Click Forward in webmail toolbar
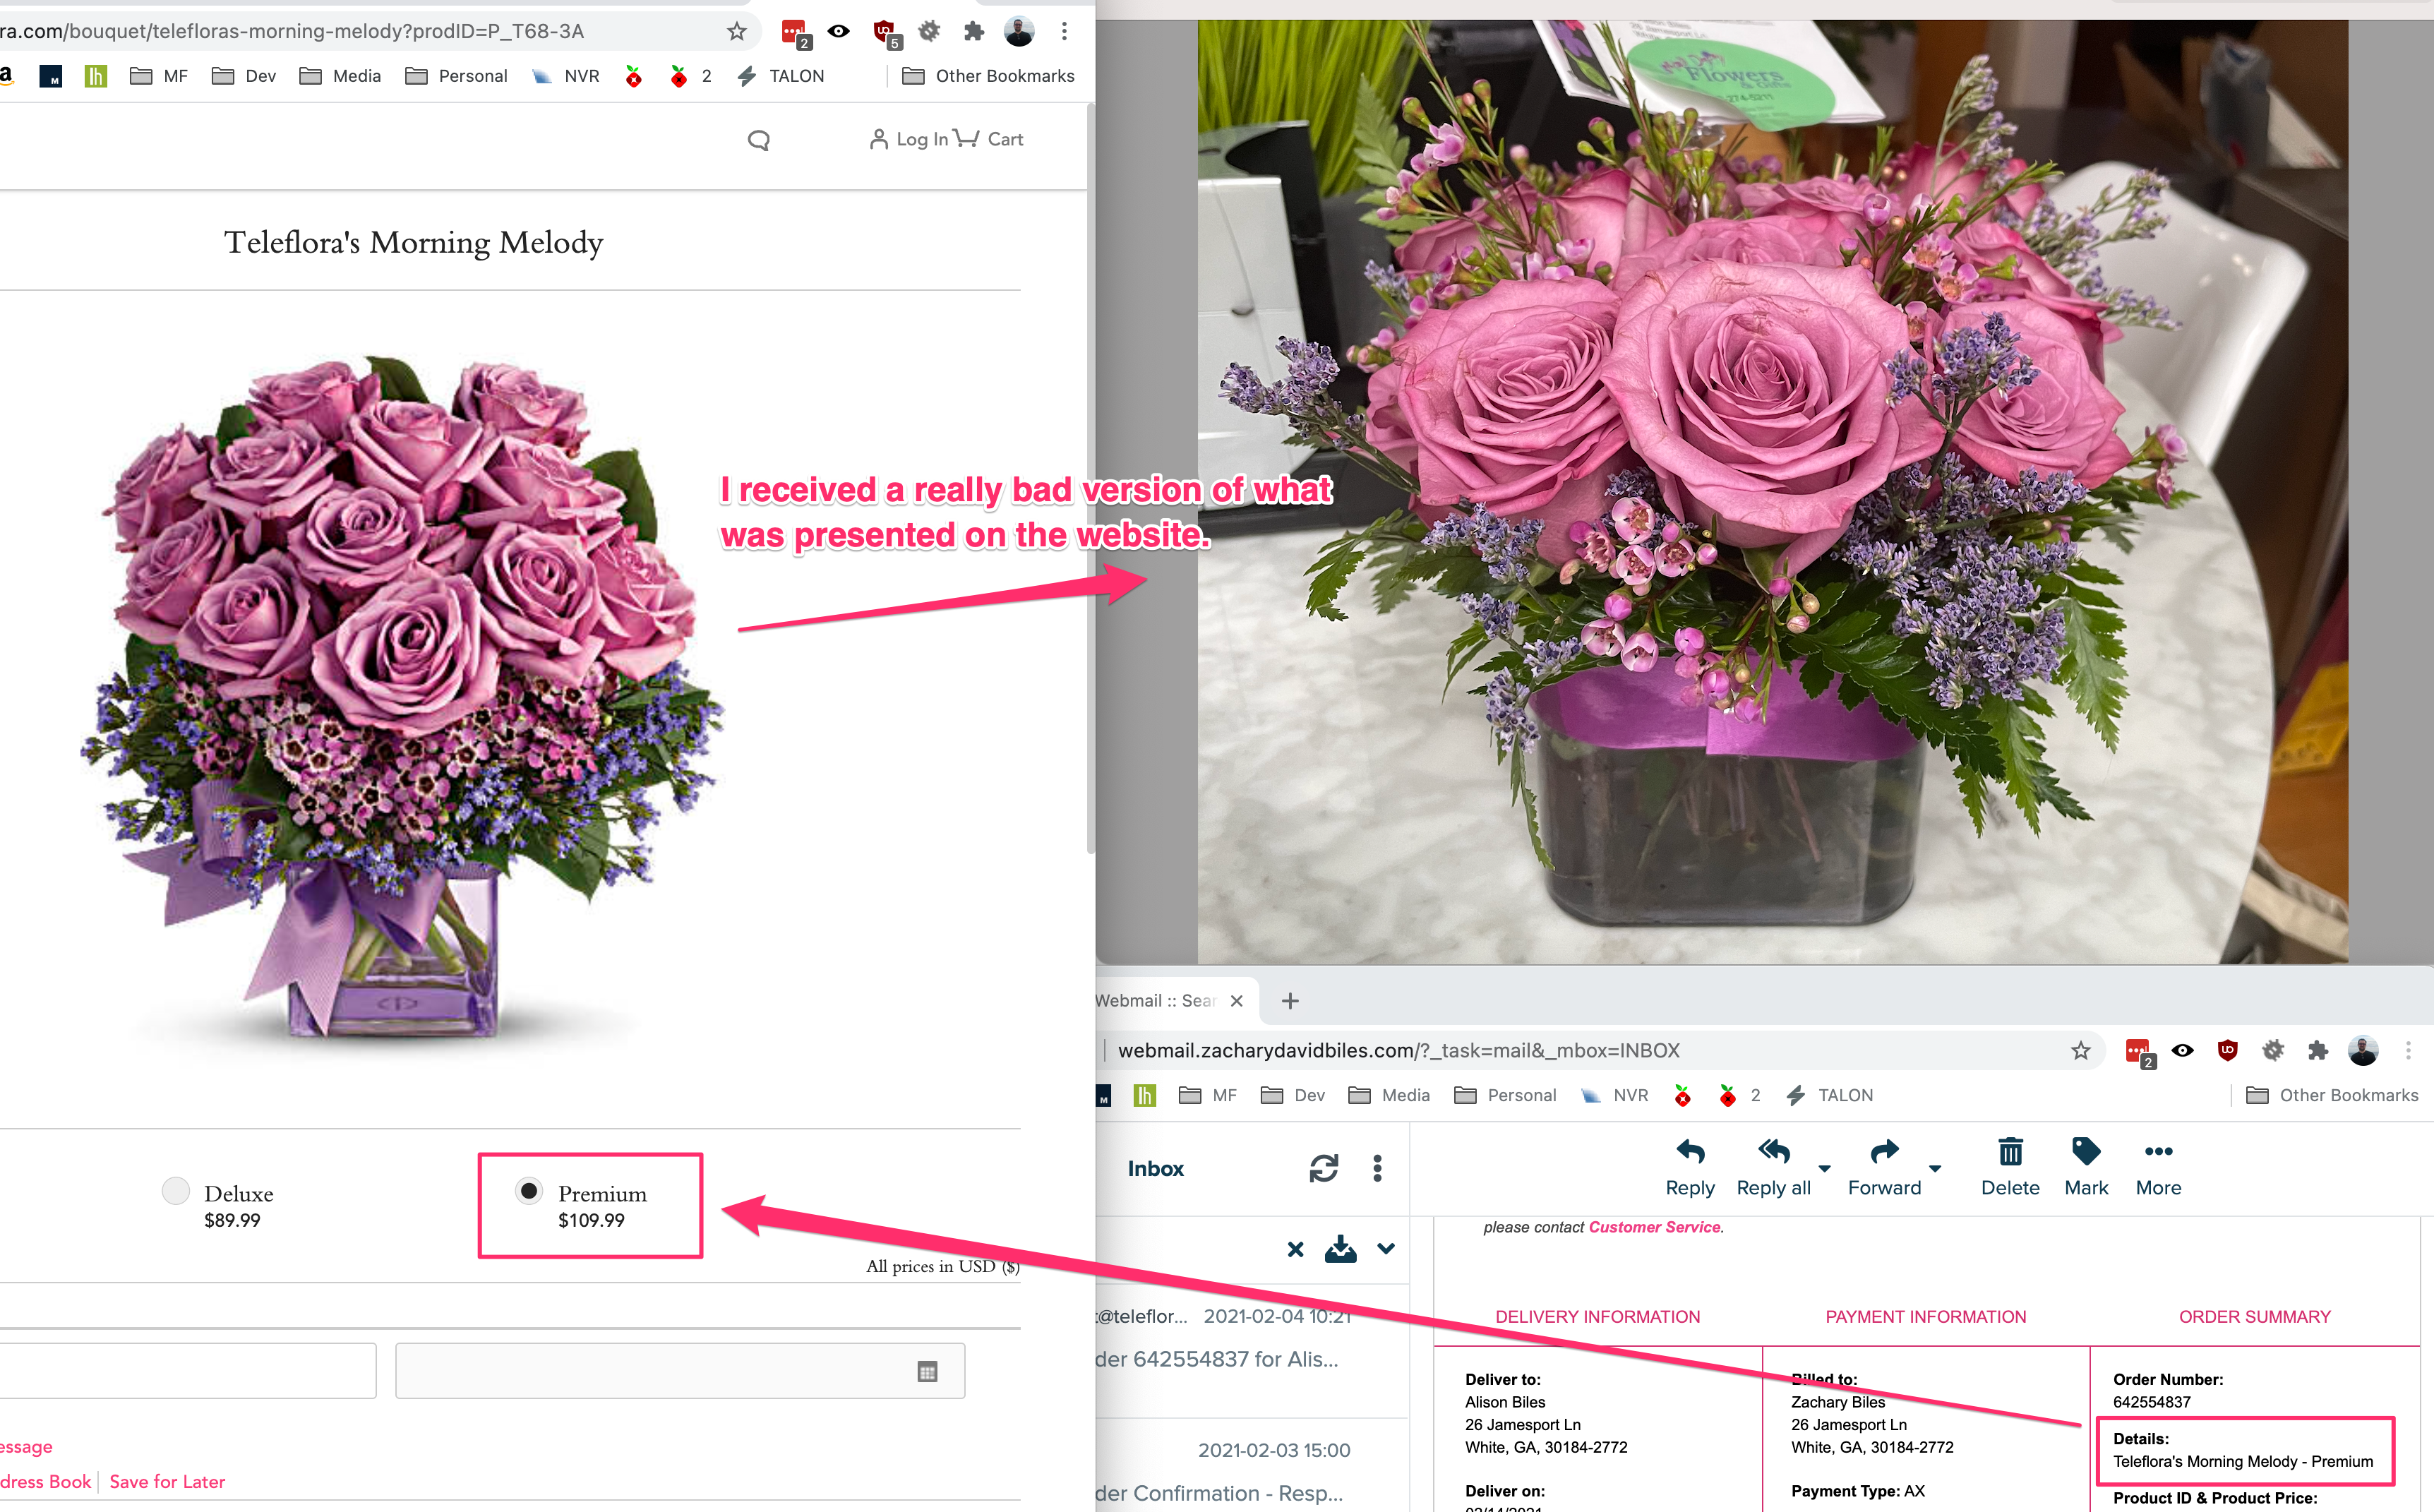This screenshot has height=1512, width=2434. click(1885, 1168)
